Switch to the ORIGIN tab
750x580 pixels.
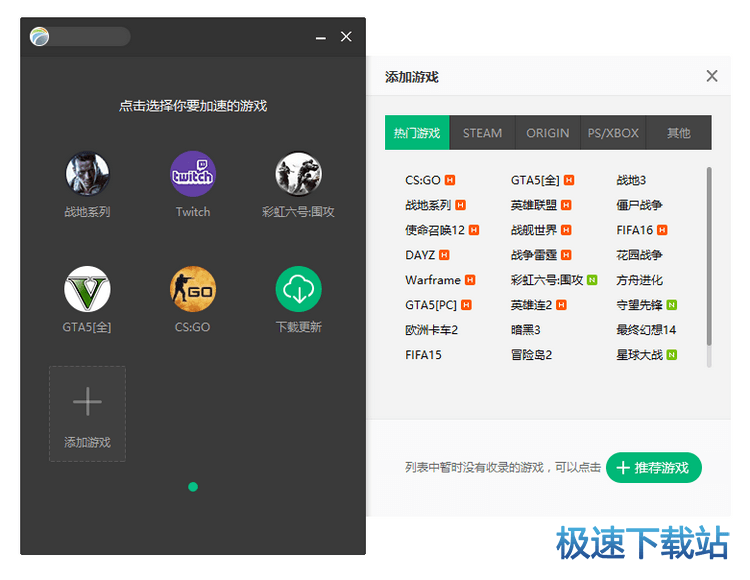pyautogui.click(x=548, y=132)
